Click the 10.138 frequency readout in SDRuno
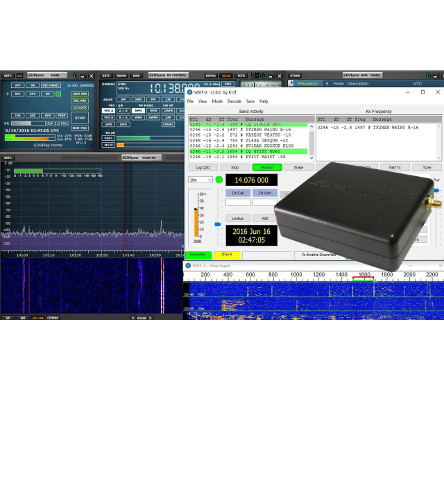The image size is (444, 486). click(x=167, y=88)
